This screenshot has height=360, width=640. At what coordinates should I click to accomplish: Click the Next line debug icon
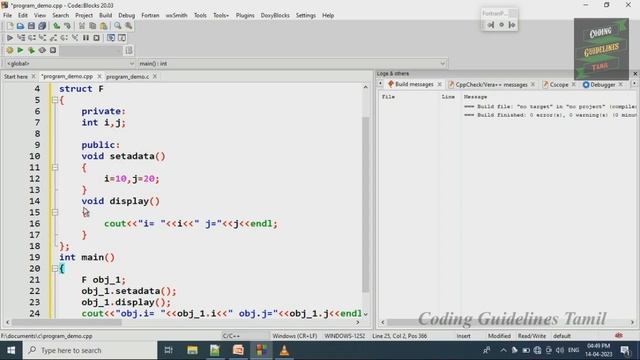(32, 38)
